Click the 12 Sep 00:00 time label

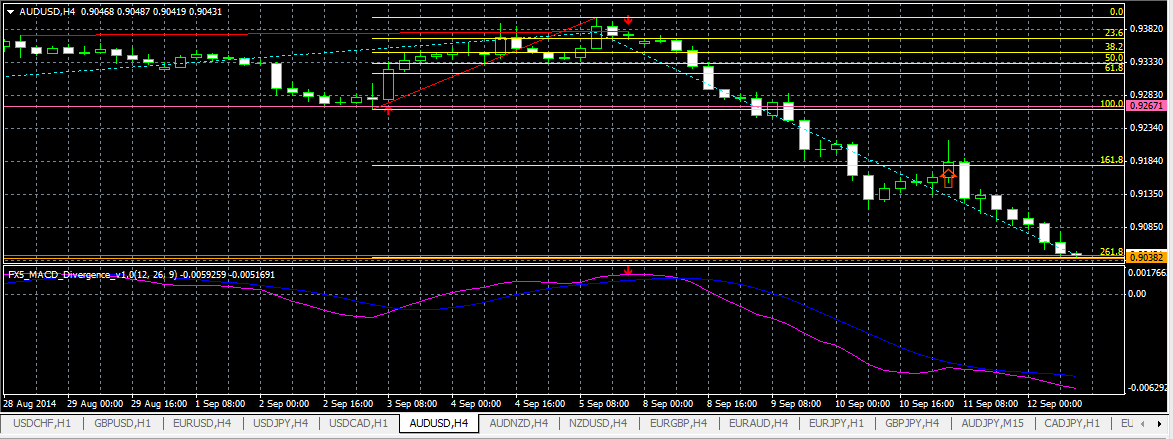1053,404
